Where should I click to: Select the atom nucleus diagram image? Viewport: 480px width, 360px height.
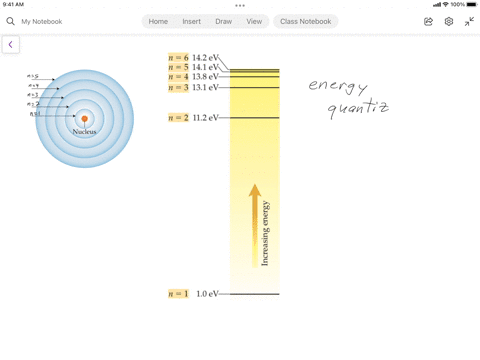click(84, 118)
